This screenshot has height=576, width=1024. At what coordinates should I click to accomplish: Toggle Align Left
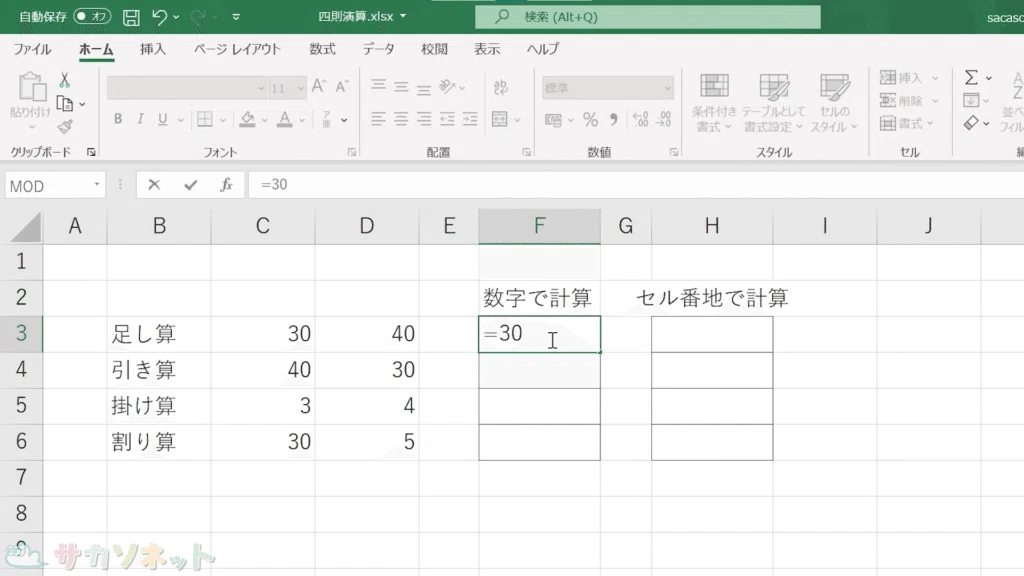click(x=378, y=119)
